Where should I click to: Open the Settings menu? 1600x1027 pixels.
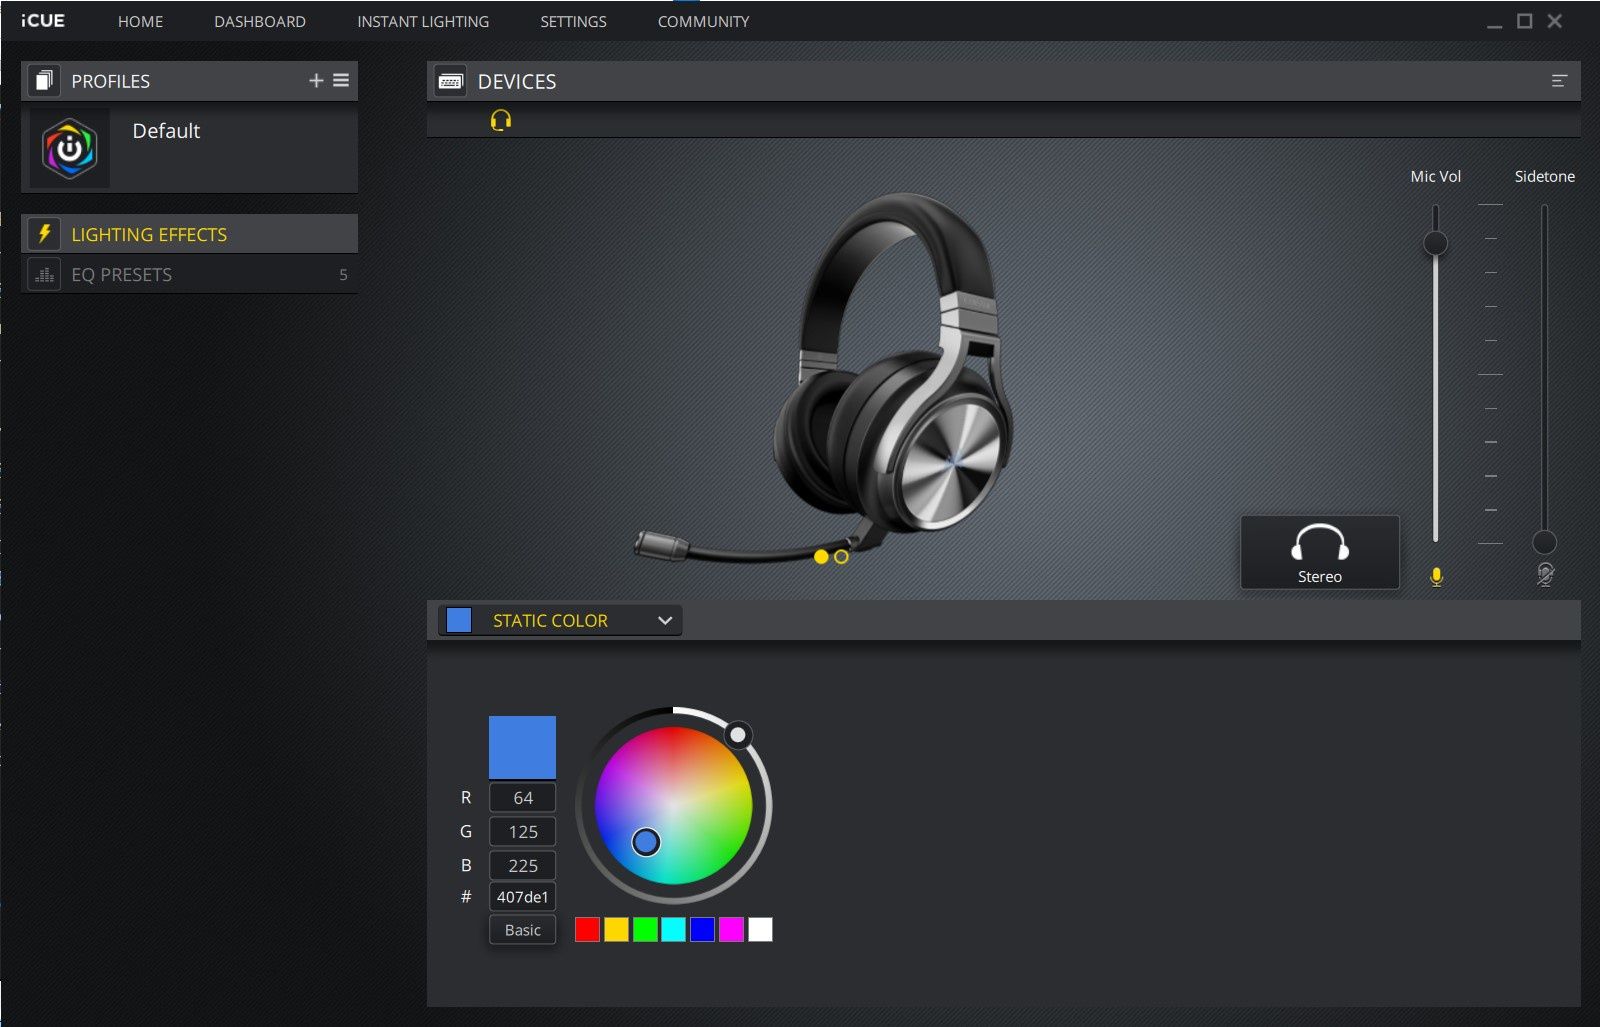[x=573, y=21]
